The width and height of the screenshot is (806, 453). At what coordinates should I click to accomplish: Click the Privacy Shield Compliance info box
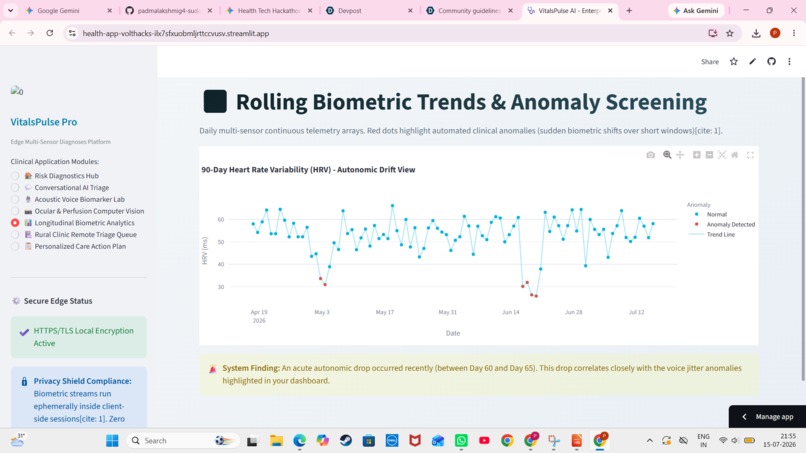[x=79, y=397]
